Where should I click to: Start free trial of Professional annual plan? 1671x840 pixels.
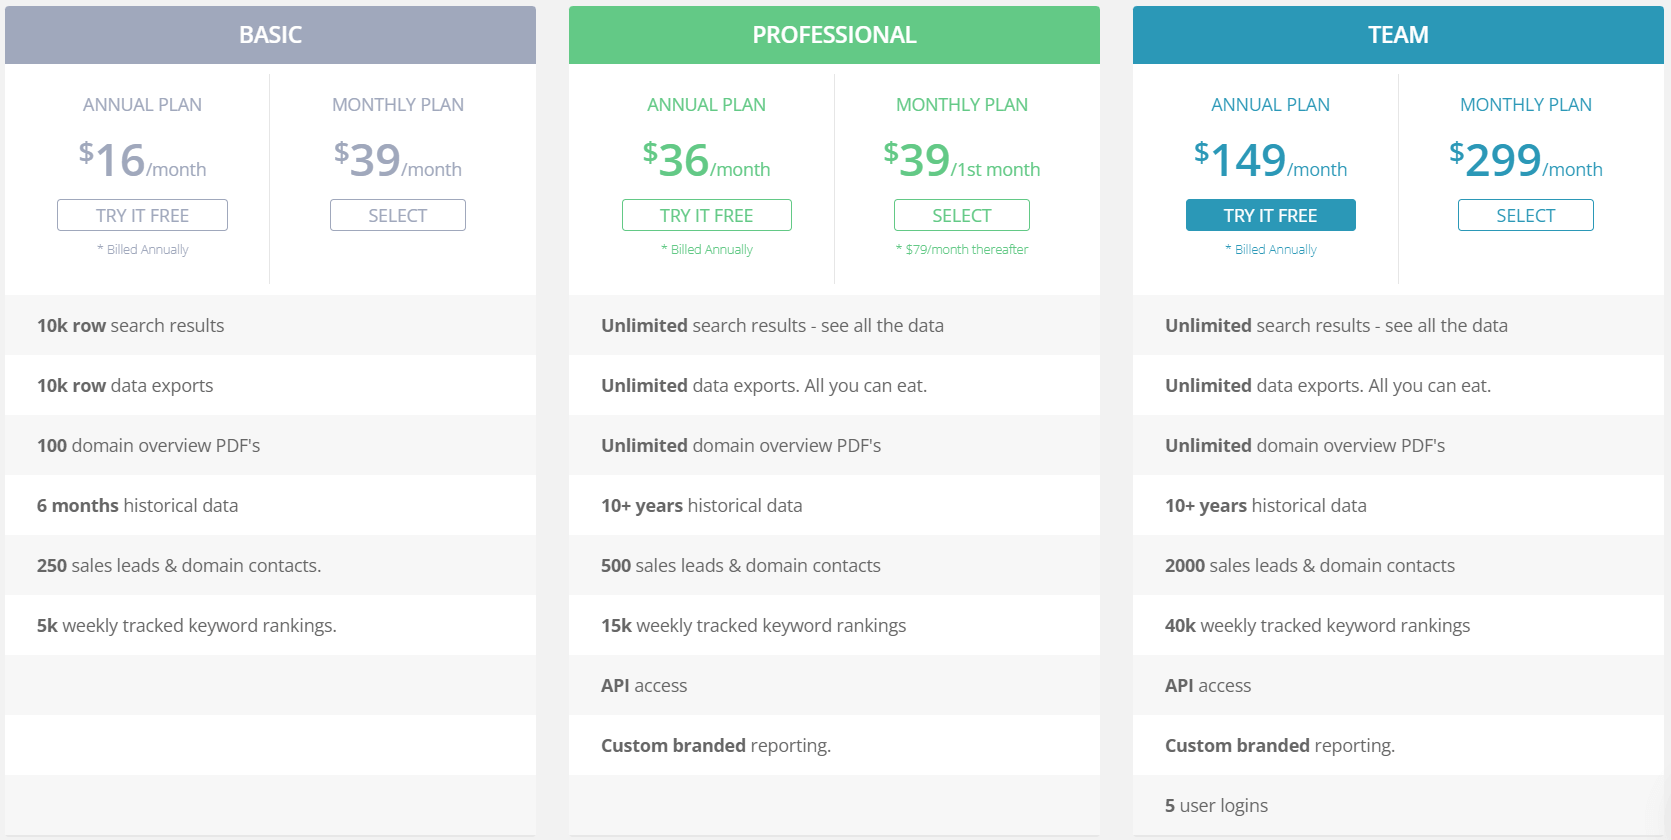coord(706,215)
